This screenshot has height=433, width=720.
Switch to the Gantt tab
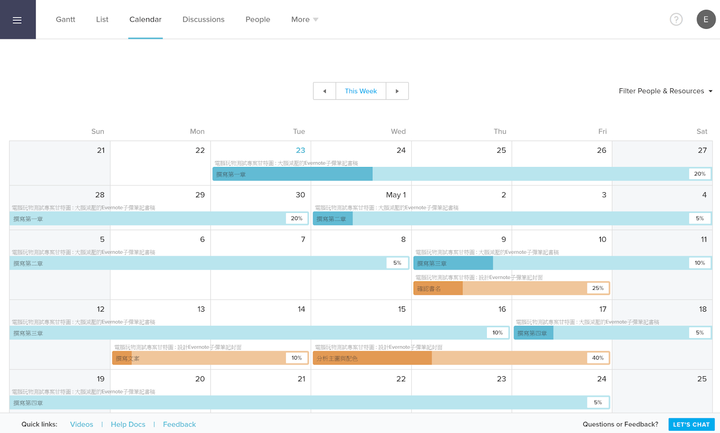click(65, 19)
